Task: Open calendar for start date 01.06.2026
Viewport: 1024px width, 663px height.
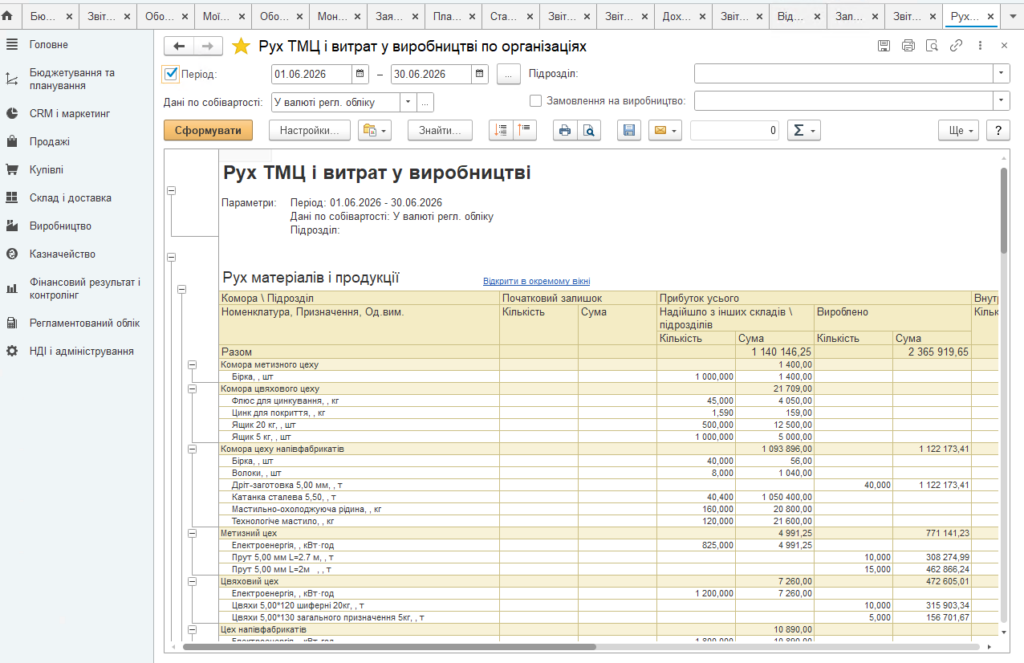Action: pyautogui.click(x=360, y=74)
